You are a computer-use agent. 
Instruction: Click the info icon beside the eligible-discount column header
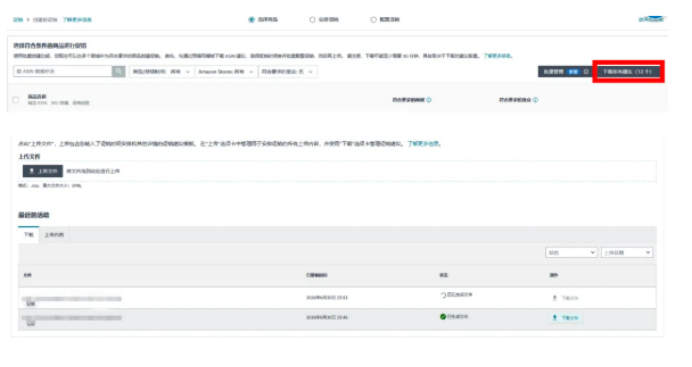pyautogui.click(x=535, y=100)
